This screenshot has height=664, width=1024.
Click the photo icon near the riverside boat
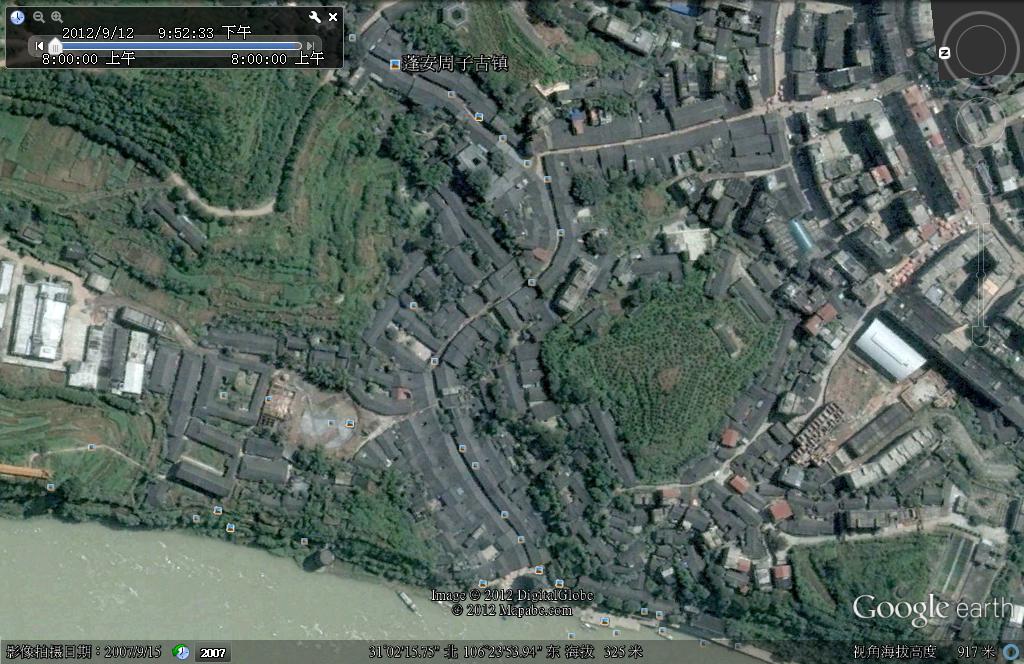coord(482,582)
